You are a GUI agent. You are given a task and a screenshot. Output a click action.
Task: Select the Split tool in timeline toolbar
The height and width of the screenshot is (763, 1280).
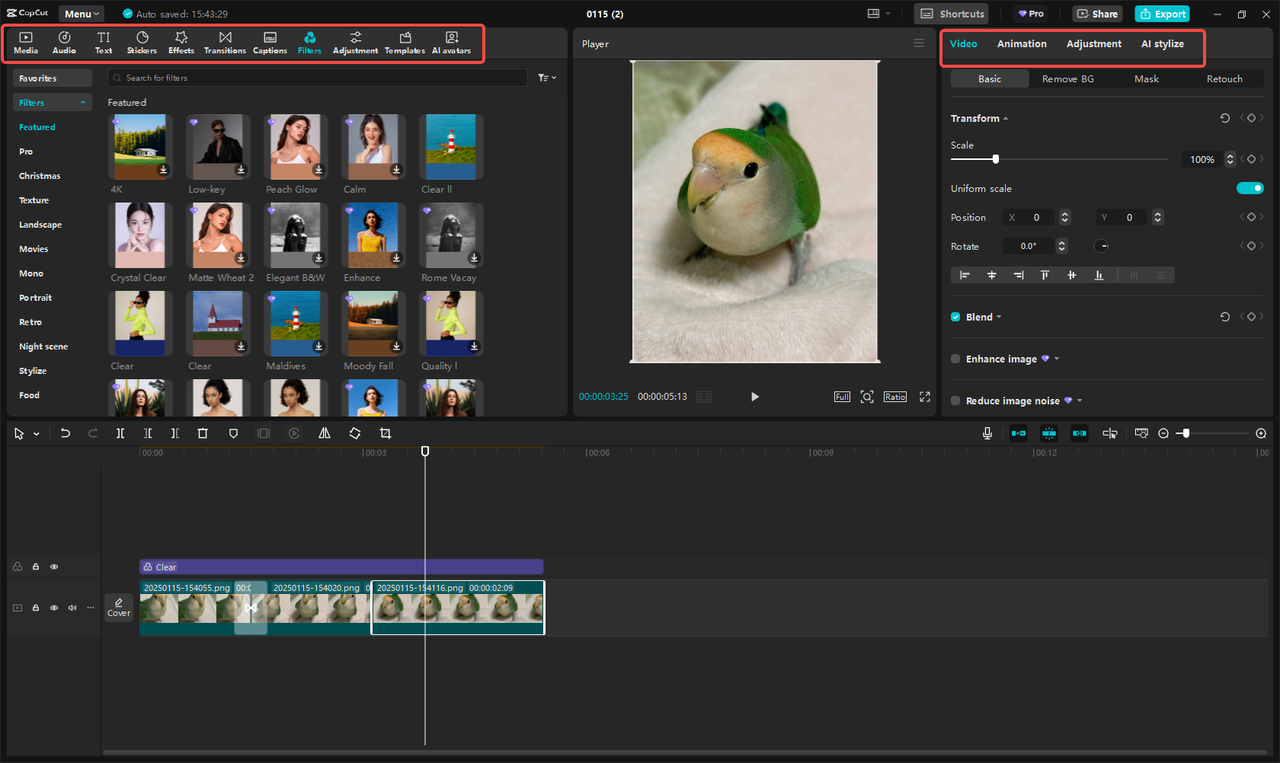(120, 433)
